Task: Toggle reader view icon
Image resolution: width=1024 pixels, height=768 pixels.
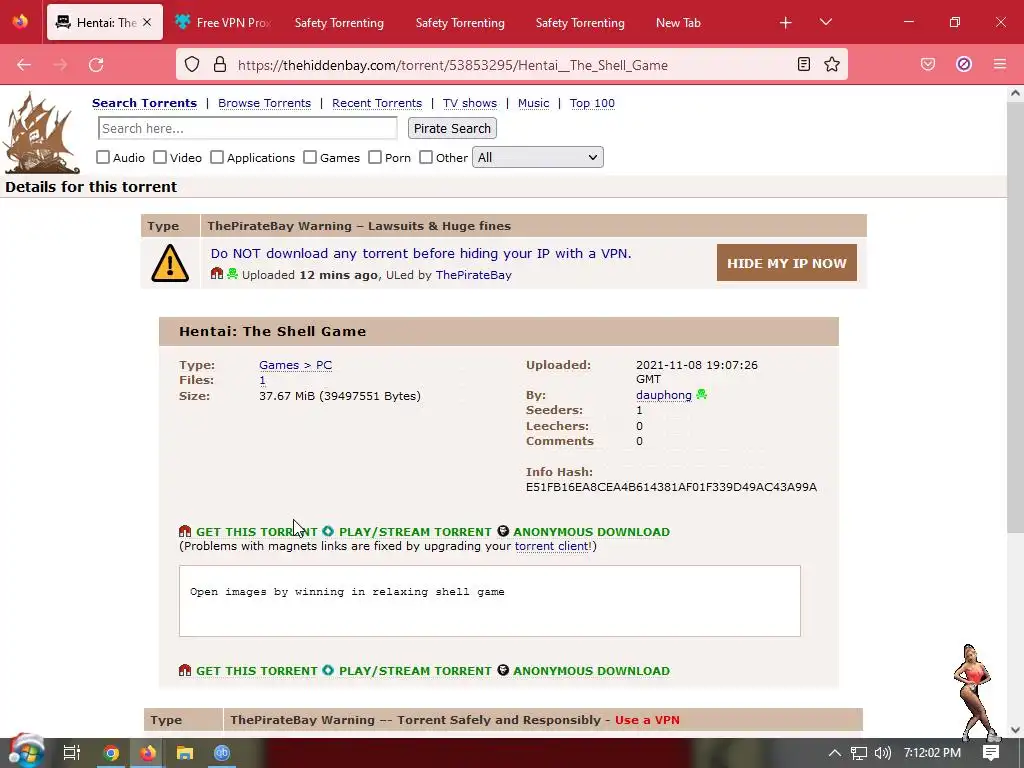Action: click(804, 64)
